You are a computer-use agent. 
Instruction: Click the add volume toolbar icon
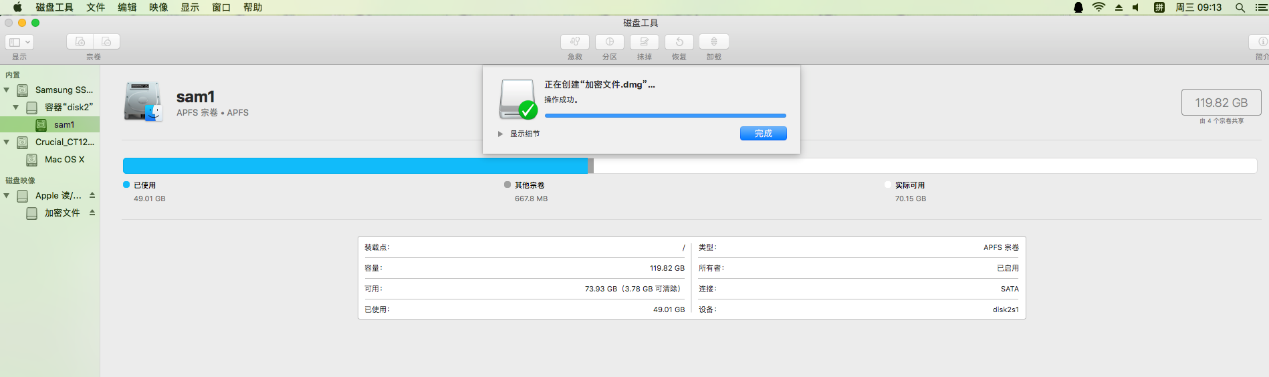click(x=80, y=42)
